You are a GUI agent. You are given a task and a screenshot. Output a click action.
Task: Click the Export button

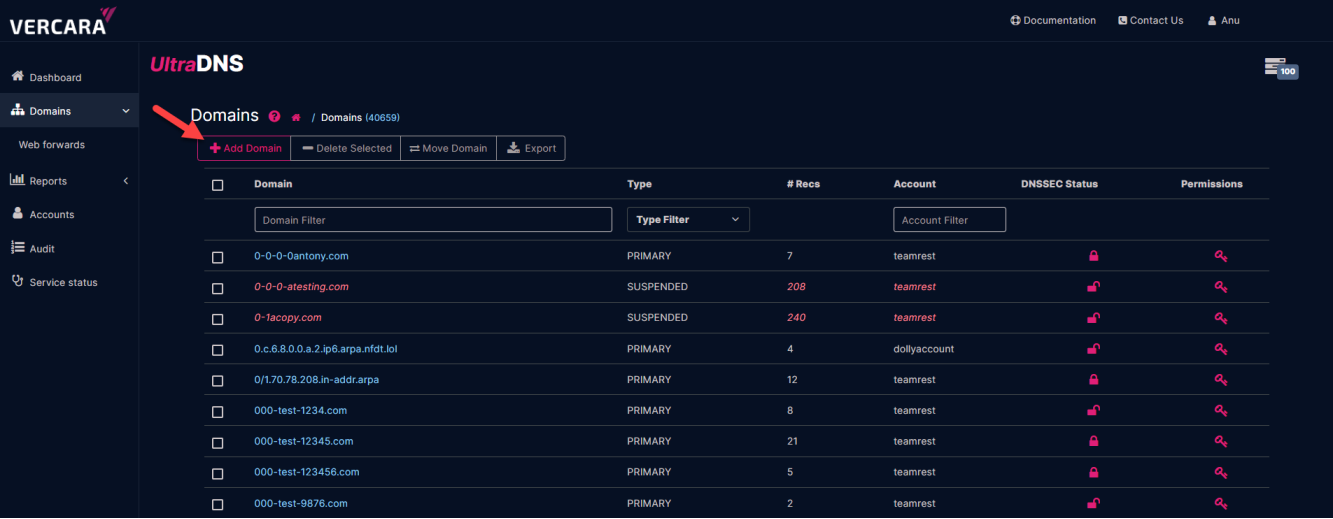[531, 148]
